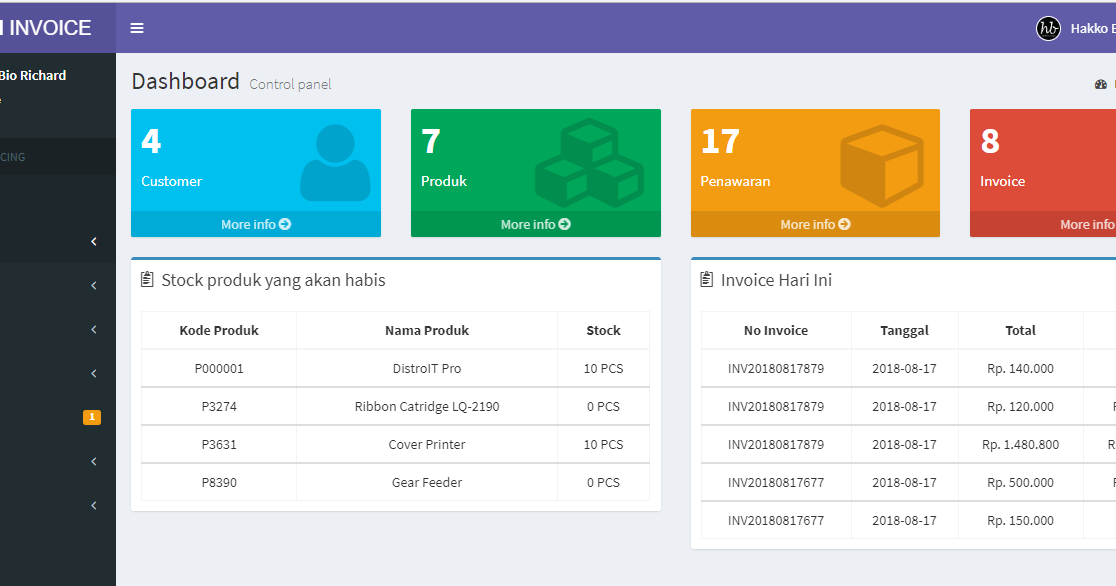Open the hamburger navigation menu
Viewport: 1116px width, 586px height.
pyautogui.click(x=136, y=28)
